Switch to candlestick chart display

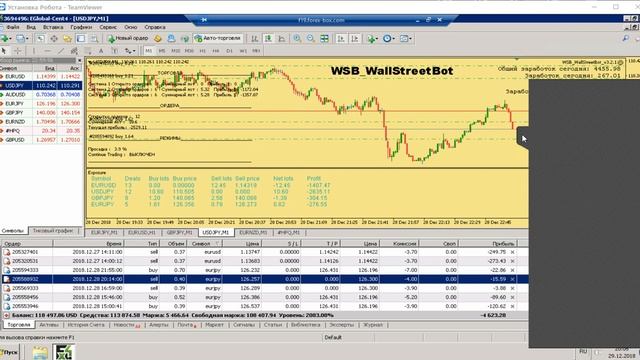268,38
